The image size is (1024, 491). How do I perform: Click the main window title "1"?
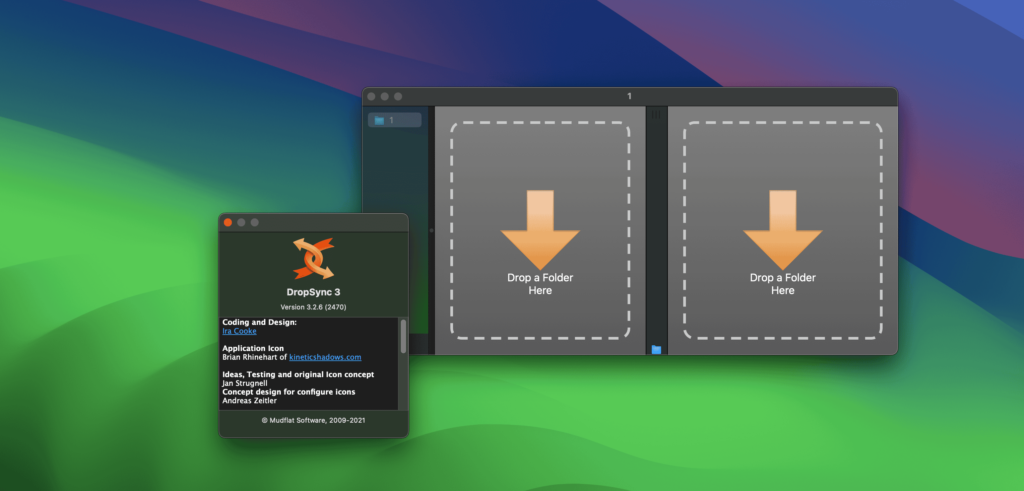pyautogui.click(x=630, y=96)
